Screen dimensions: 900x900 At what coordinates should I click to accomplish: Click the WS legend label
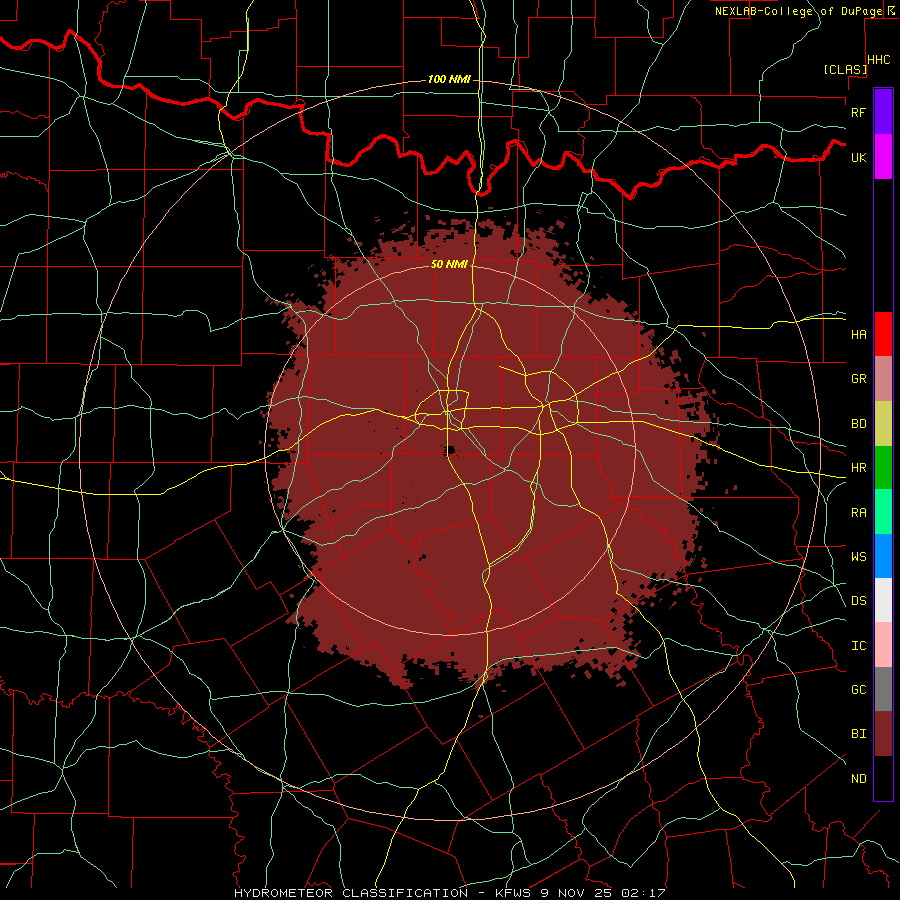[x=858, y=556]
